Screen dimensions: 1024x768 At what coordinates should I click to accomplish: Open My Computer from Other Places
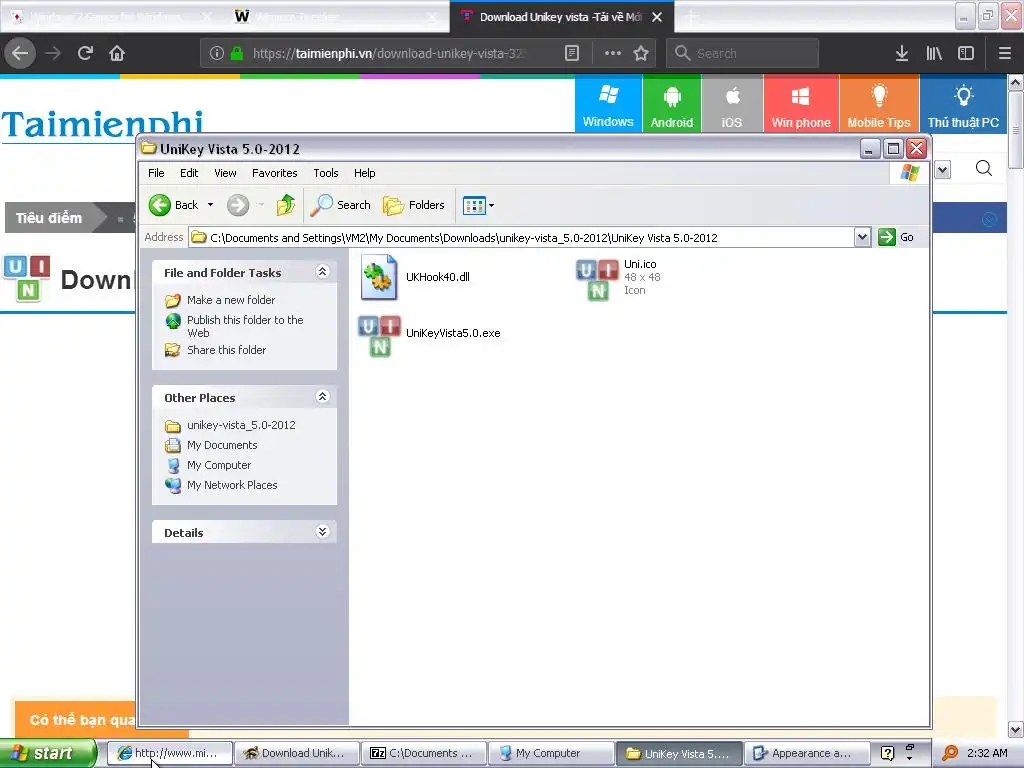coord(219,465)
